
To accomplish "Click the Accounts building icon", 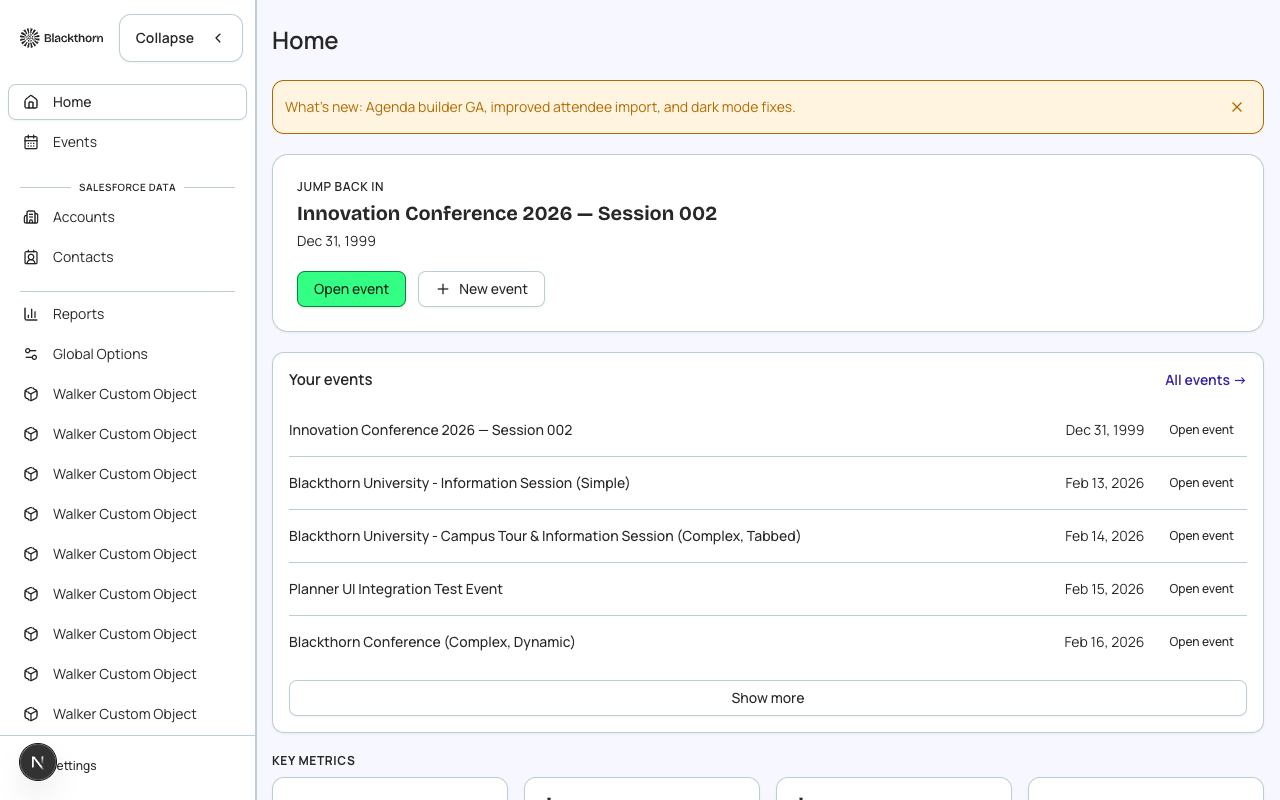I will pyautogui.click(x=31, y=217).
